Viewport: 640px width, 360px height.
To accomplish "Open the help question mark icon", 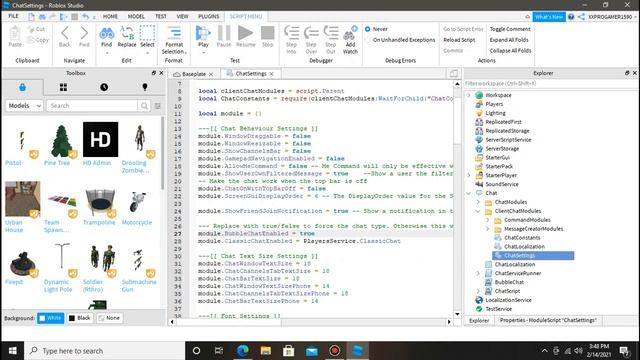I will pos(571,17).
